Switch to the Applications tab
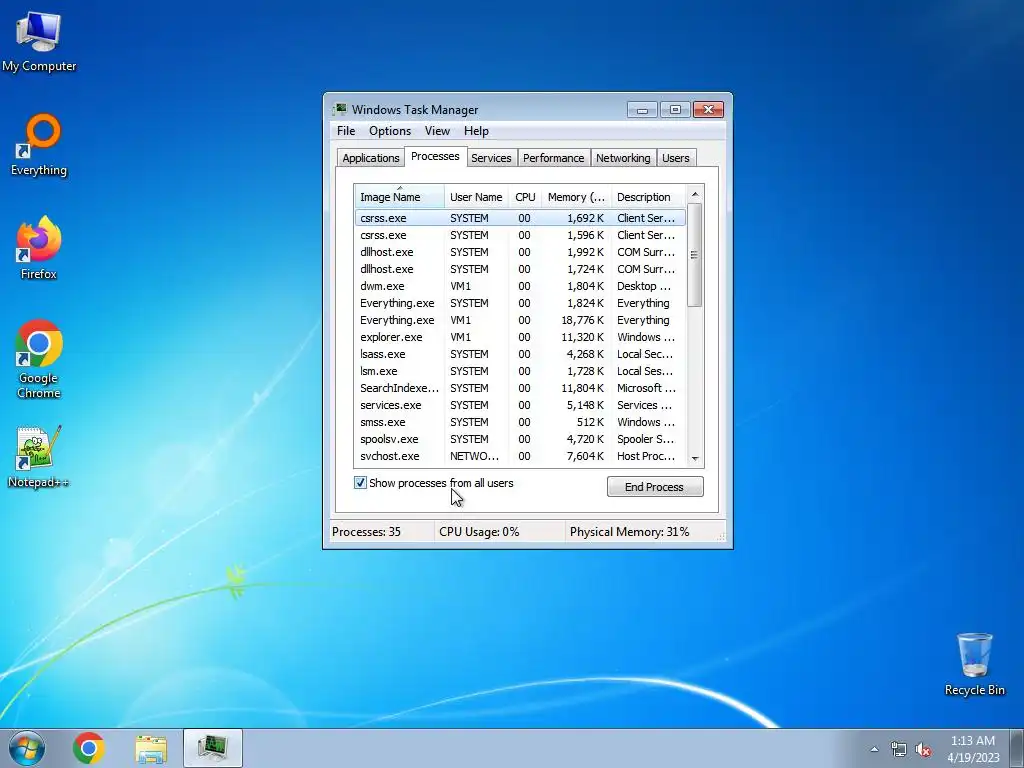 370,158
